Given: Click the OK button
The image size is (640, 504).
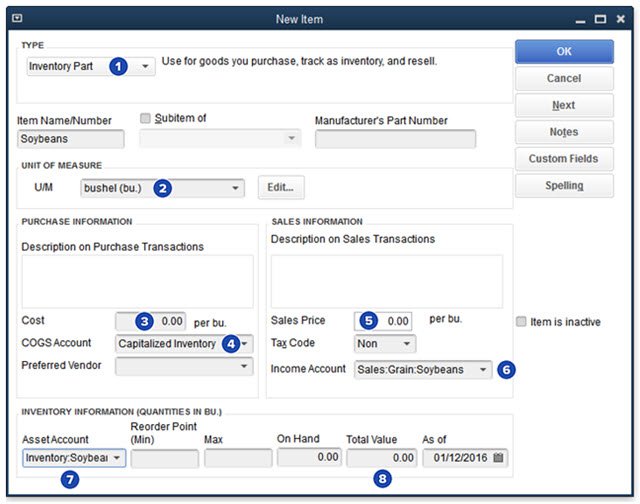Looking at the screenshot, I should pyautogui.click(x=564, y=52).
